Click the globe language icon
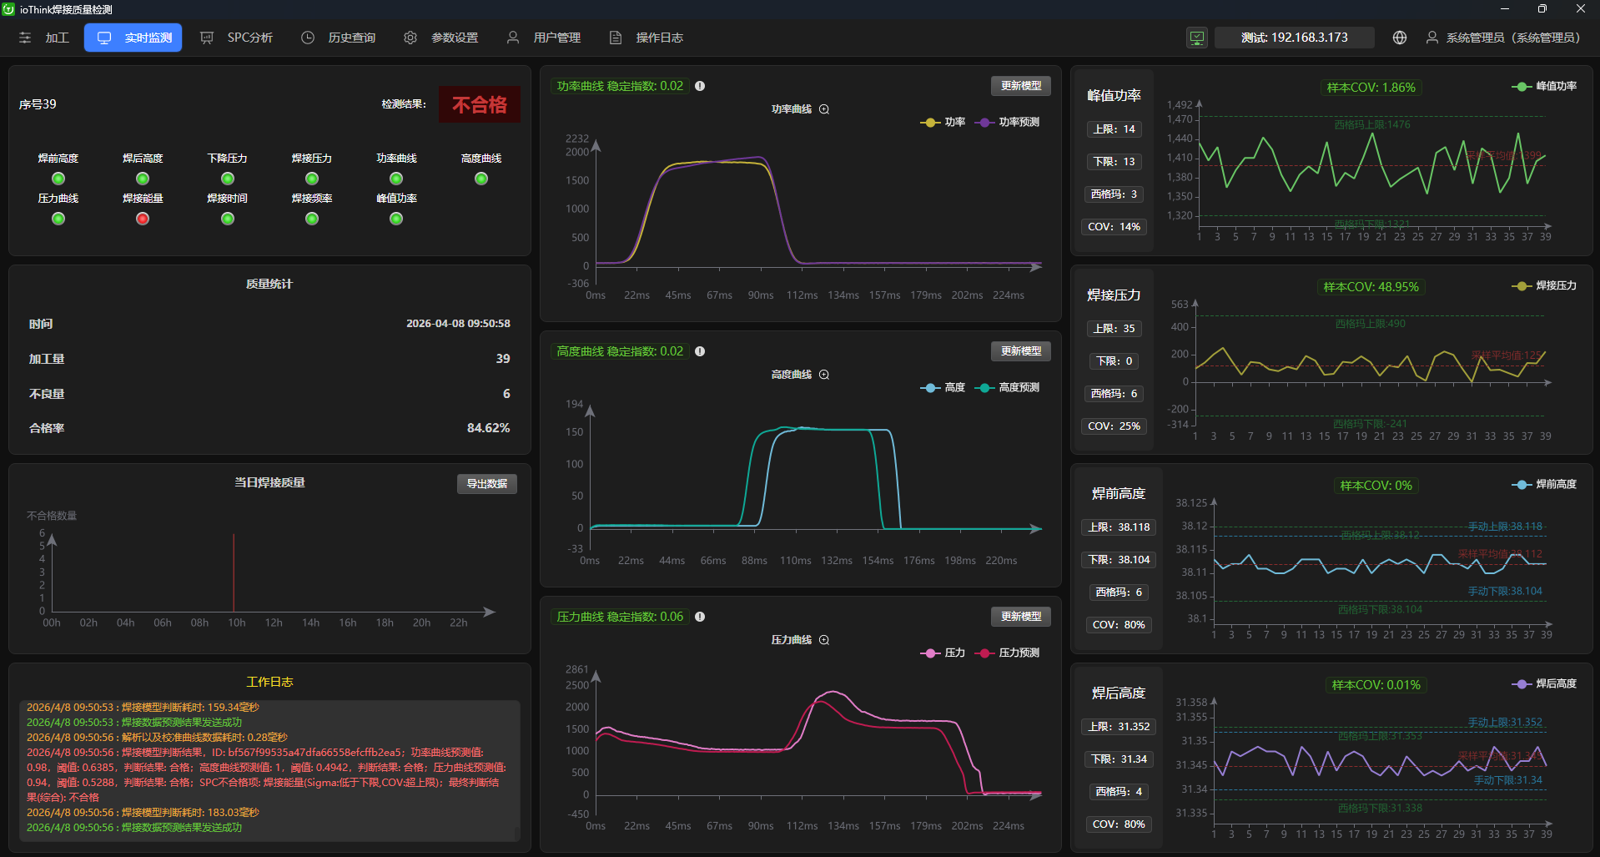1600x857 pixels. pos(1400,38)
